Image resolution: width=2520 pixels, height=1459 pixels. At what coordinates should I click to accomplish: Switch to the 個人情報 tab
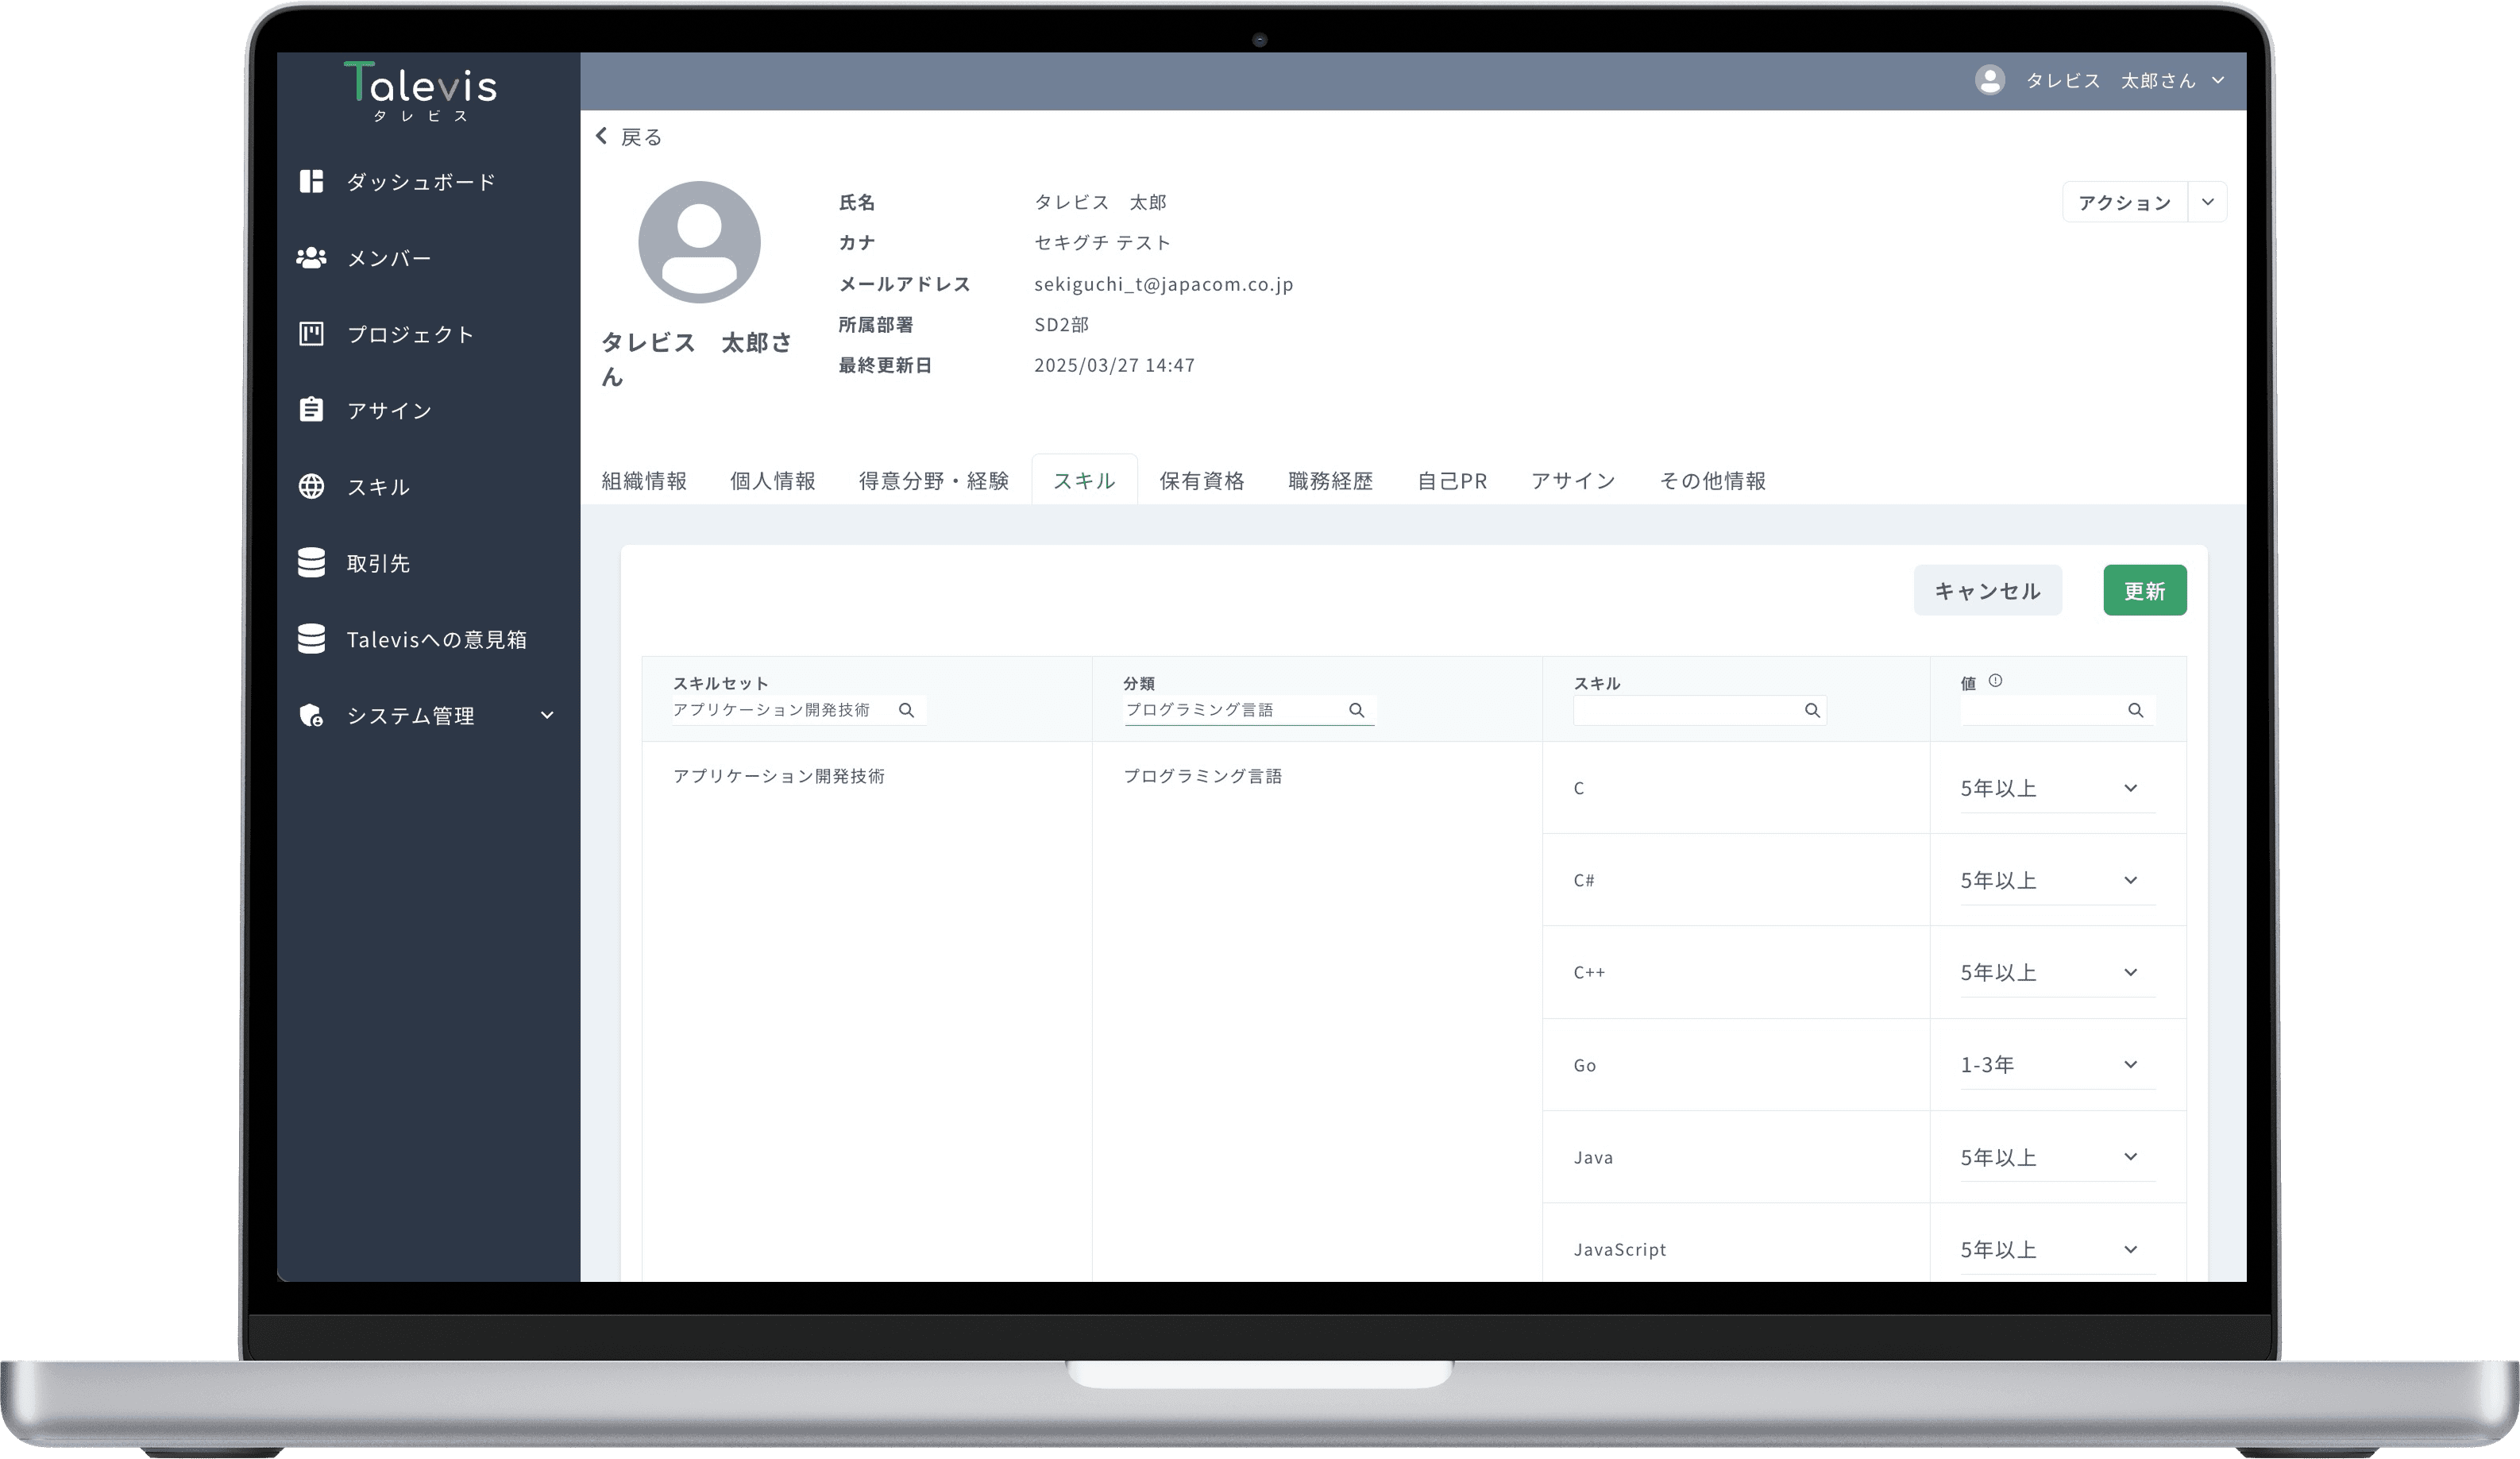[x=773, y=481]
